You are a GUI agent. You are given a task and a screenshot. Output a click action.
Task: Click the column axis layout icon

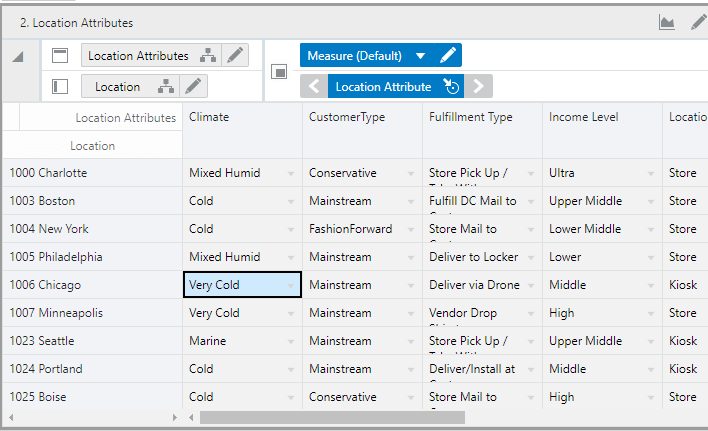pos(60,56)
